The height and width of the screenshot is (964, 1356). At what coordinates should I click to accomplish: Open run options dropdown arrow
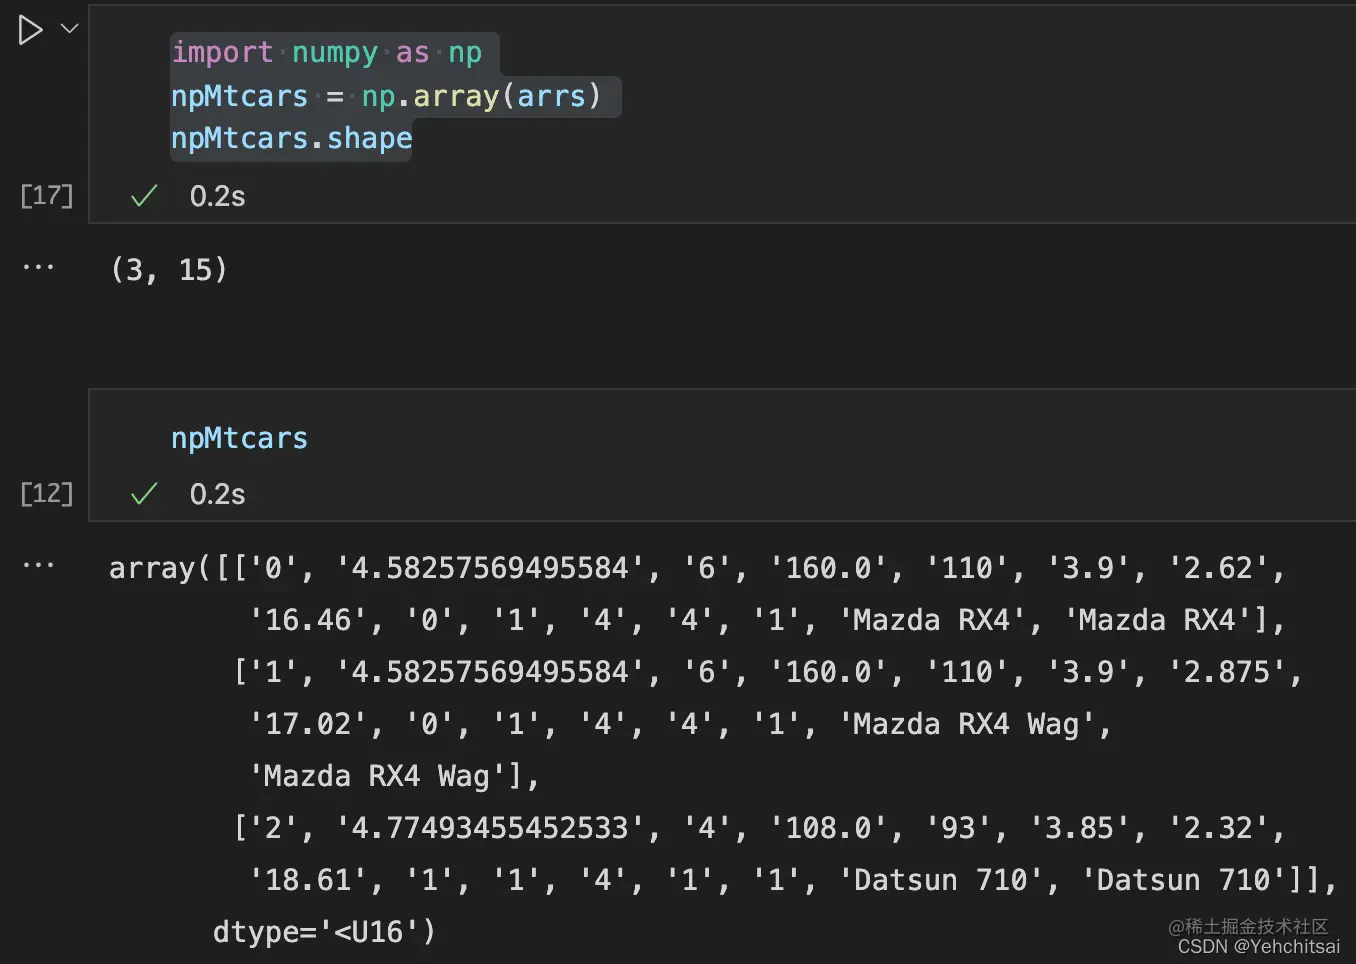click(70, 29)
